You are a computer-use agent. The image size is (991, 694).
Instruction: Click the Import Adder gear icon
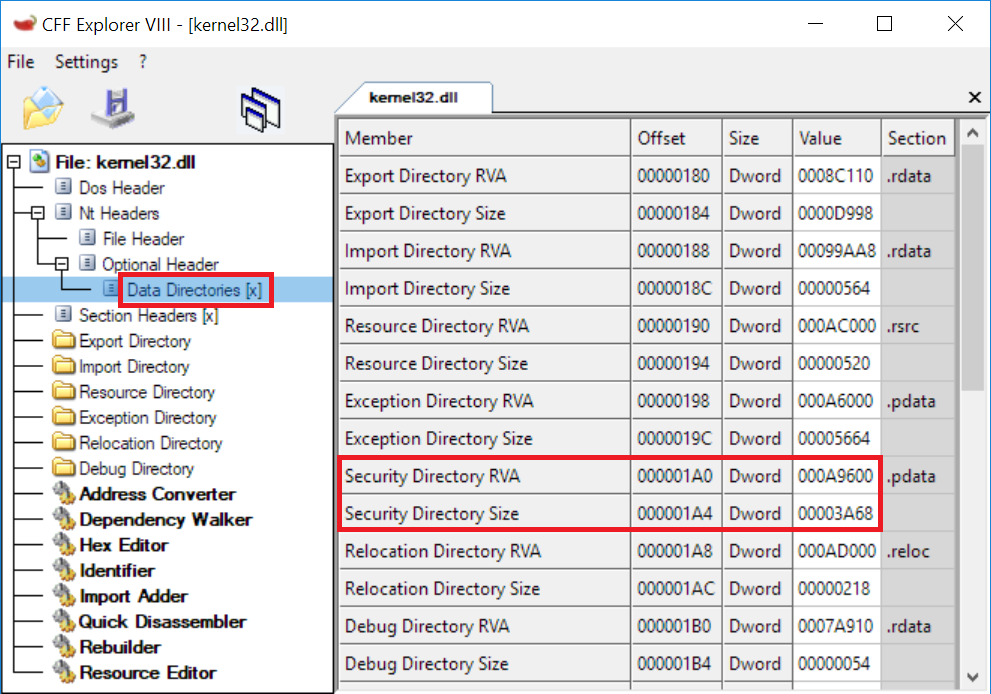click(64, 595)
